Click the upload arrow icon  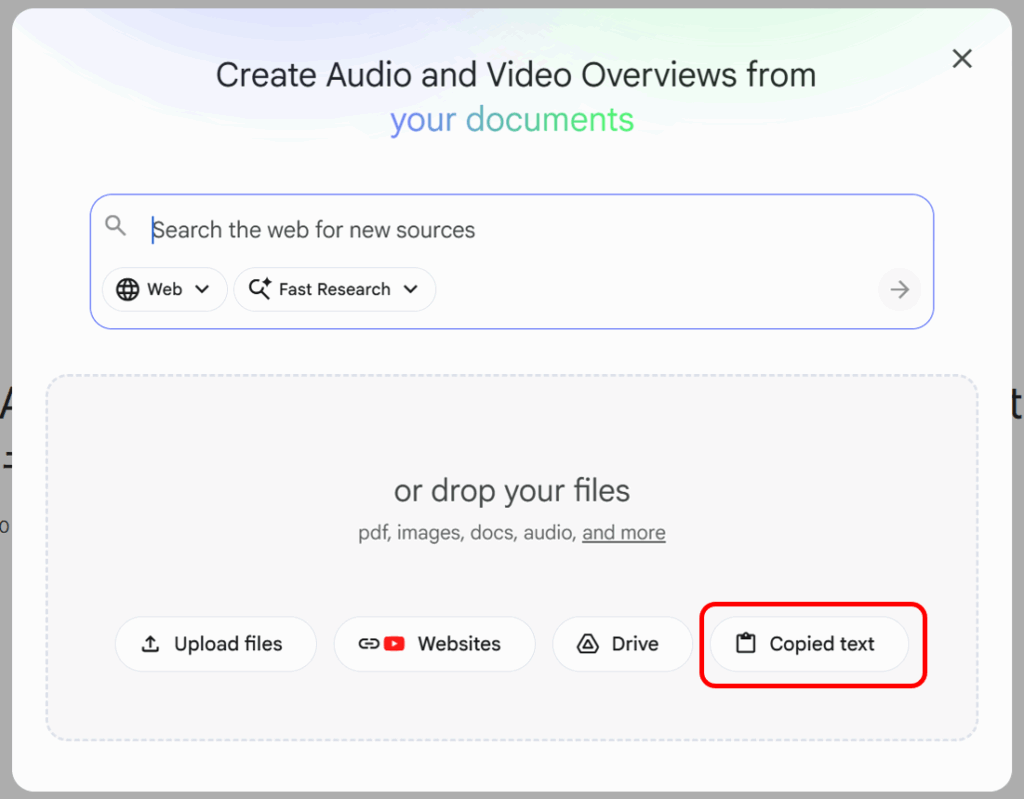(151, 644)
